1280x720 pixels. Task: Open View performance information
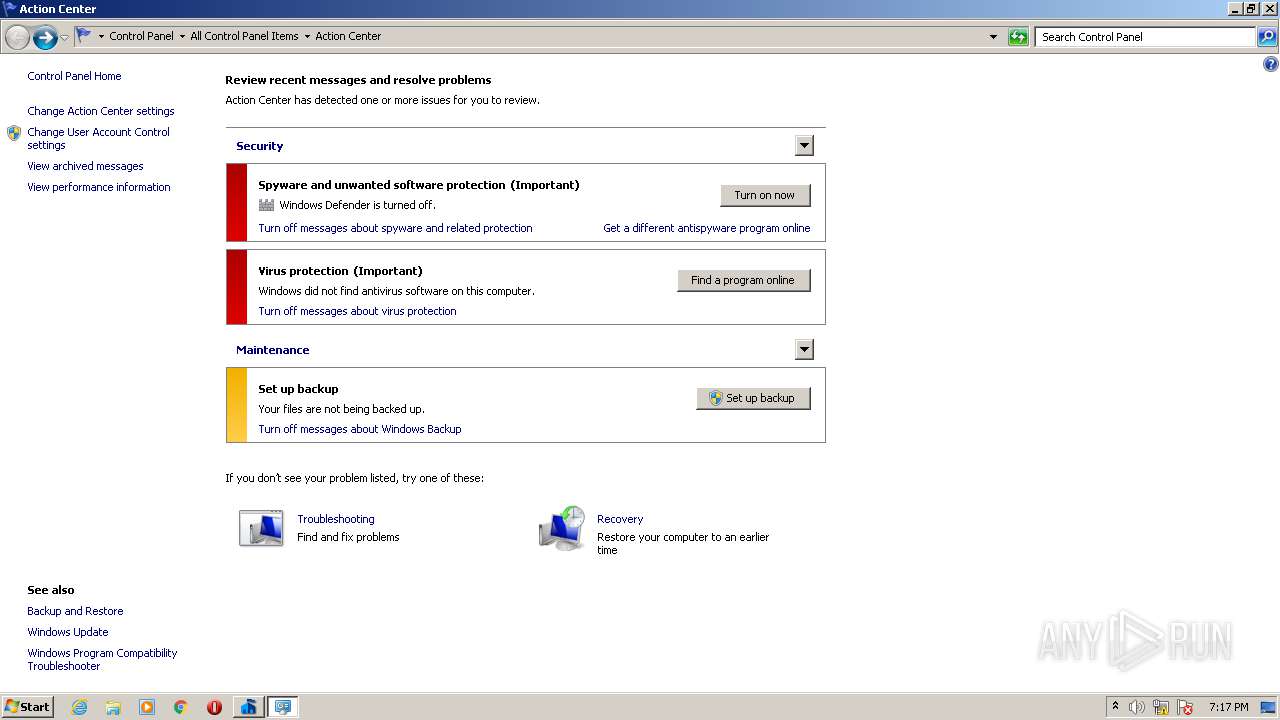[99, 187]
